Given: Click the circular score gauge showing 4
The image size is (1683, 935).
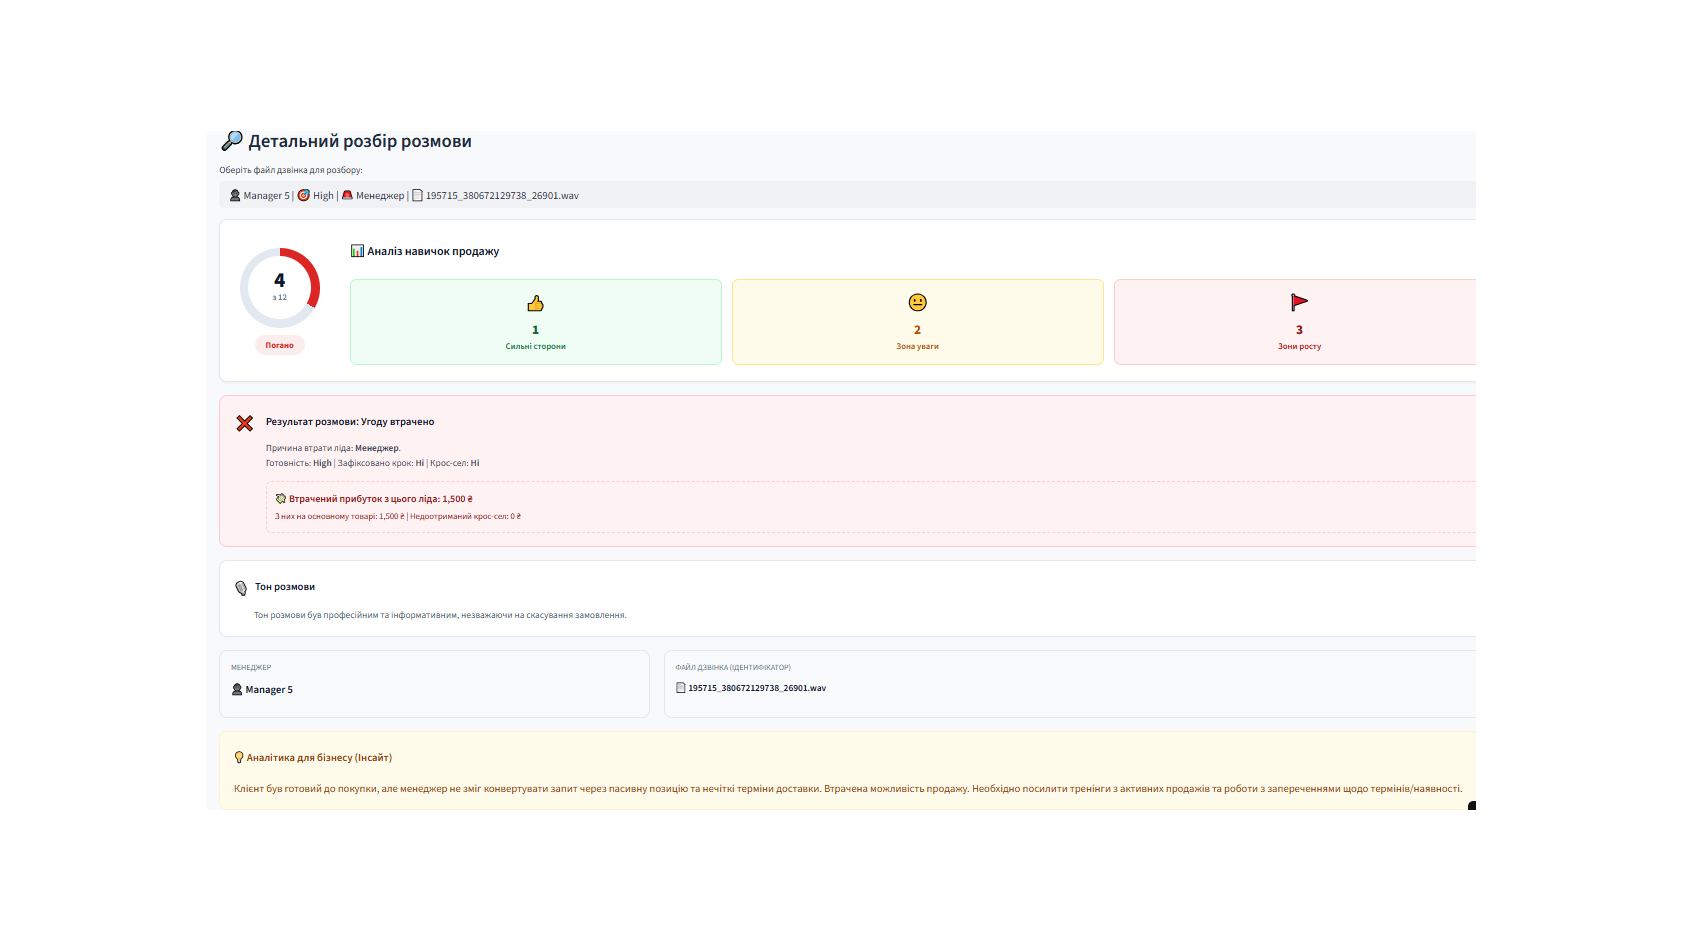Looking at the screenshot, I should coord(280,288).
